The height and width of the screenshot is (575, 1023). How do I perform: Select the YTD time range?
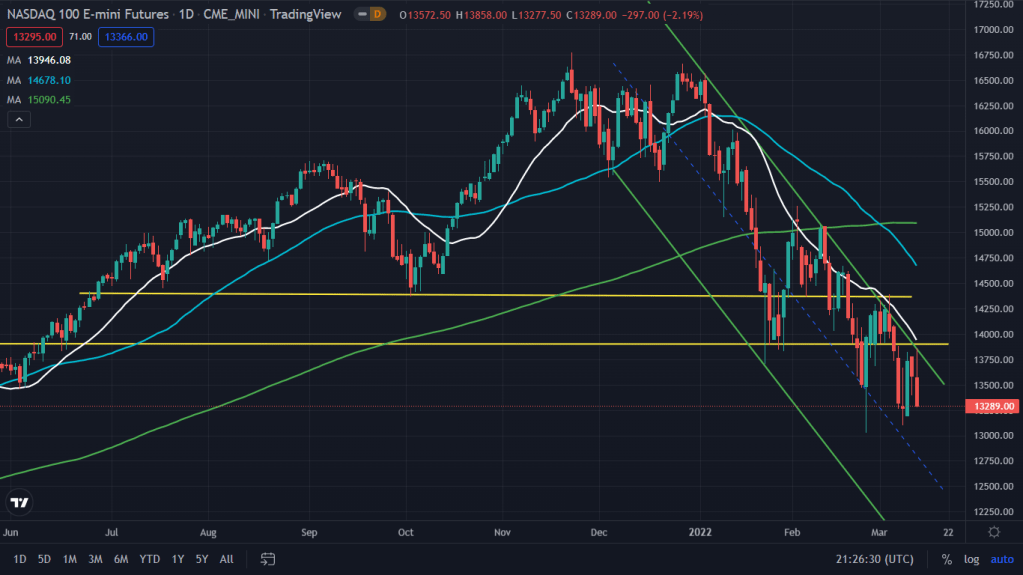click(x=150, y=558)
